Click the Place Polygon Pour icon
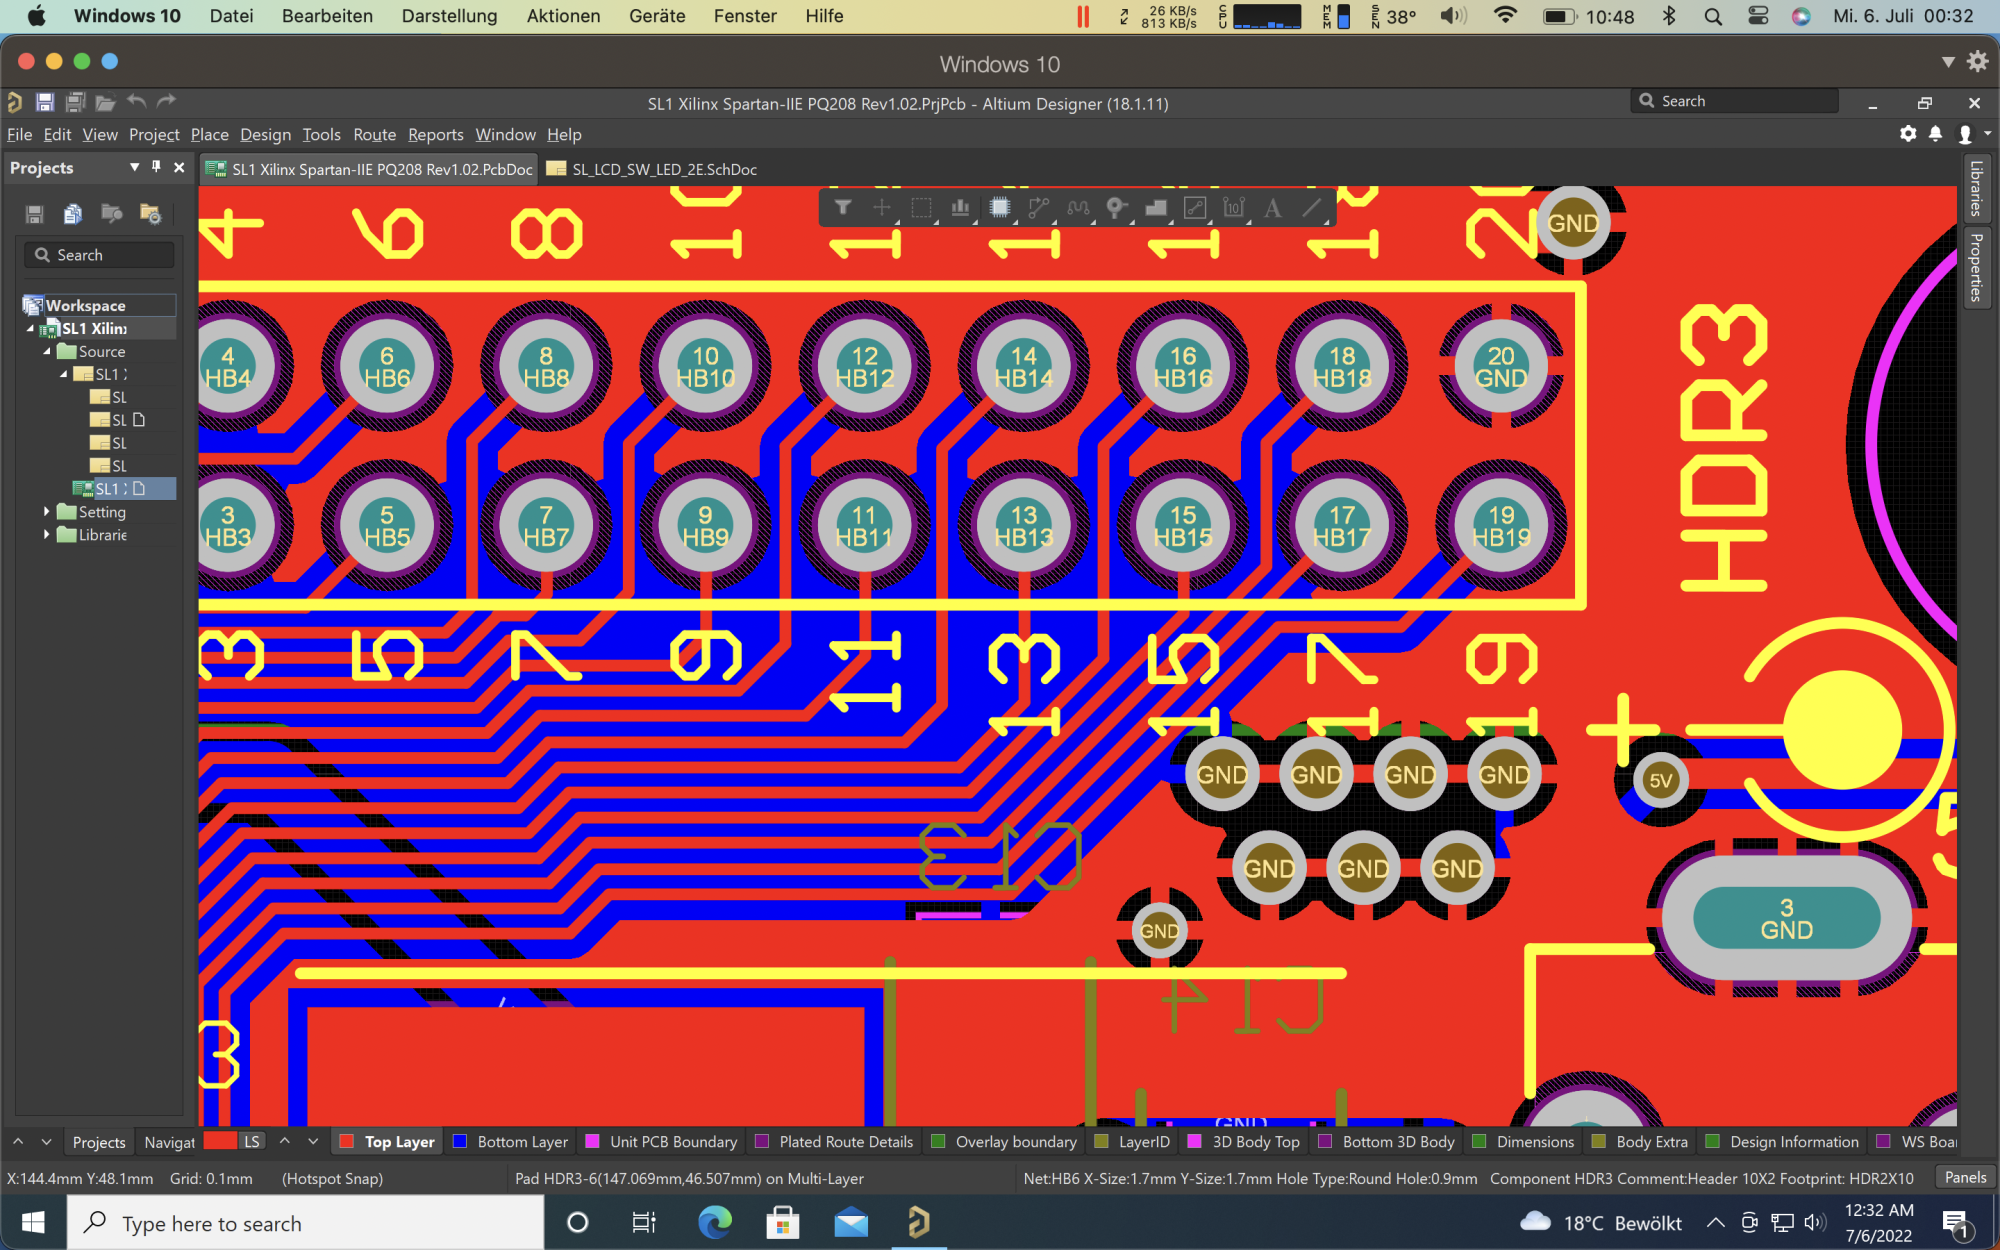 (x=1156, y=208)
